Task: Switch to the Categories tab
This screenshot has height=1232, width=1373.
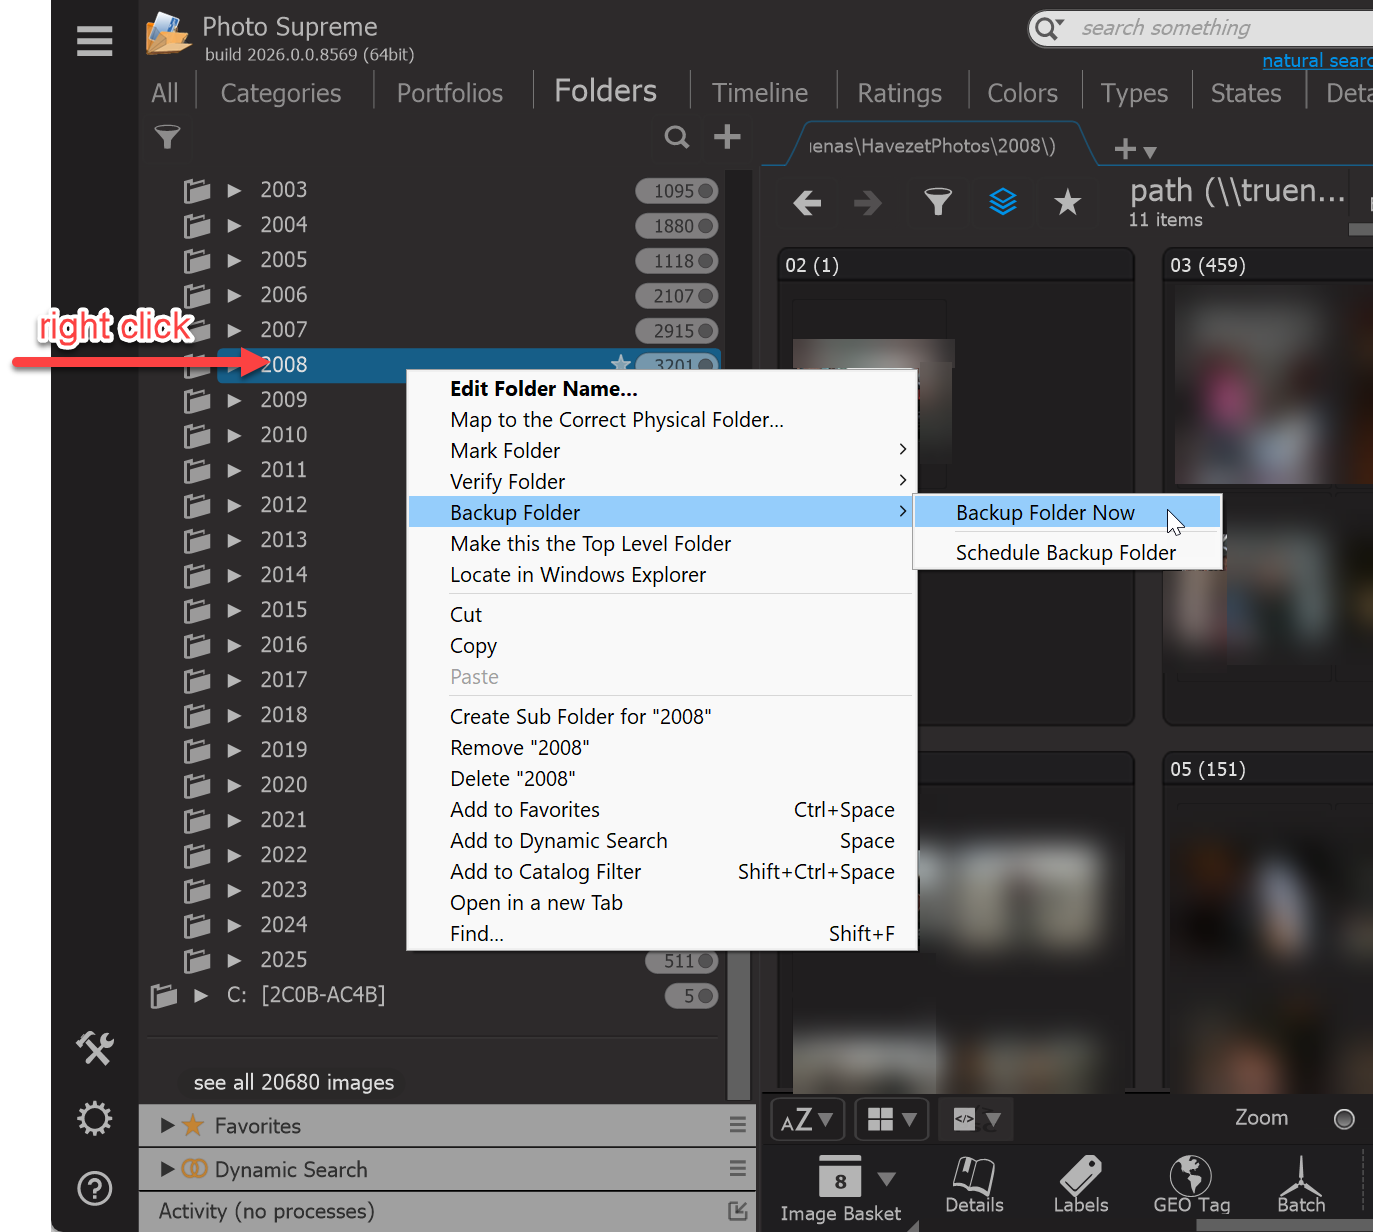Action: click(x=281, y=93)
